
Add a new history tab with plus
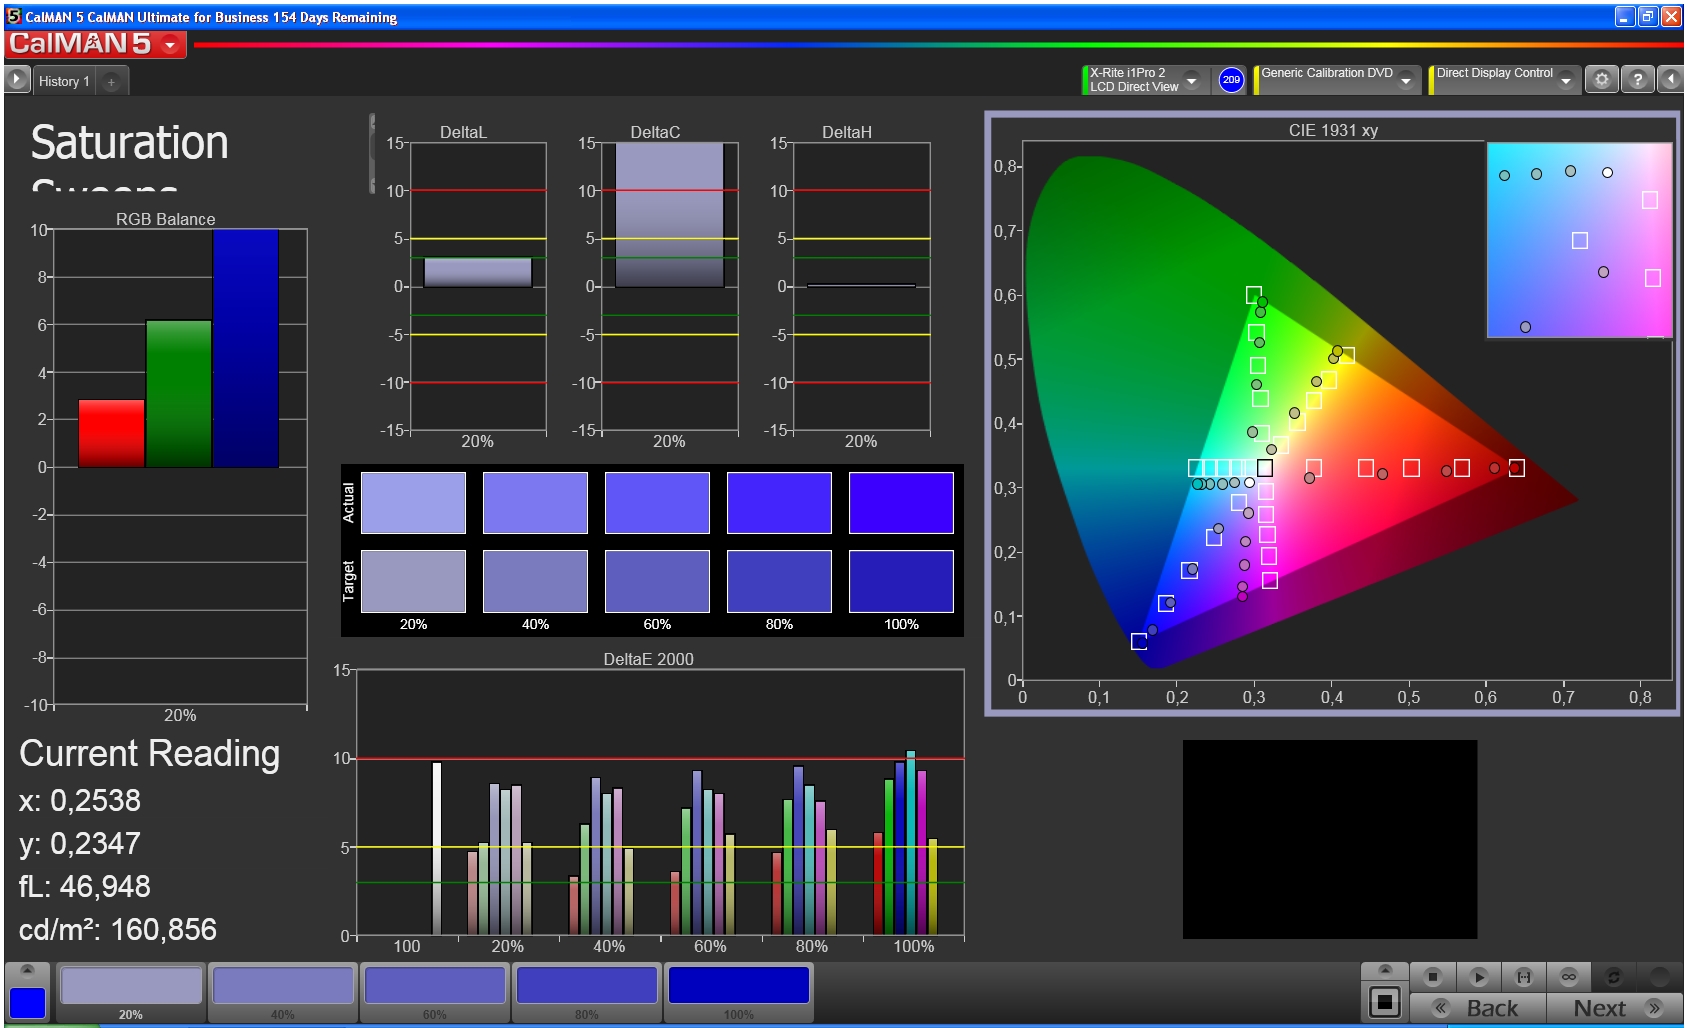(x=111, y=82)
